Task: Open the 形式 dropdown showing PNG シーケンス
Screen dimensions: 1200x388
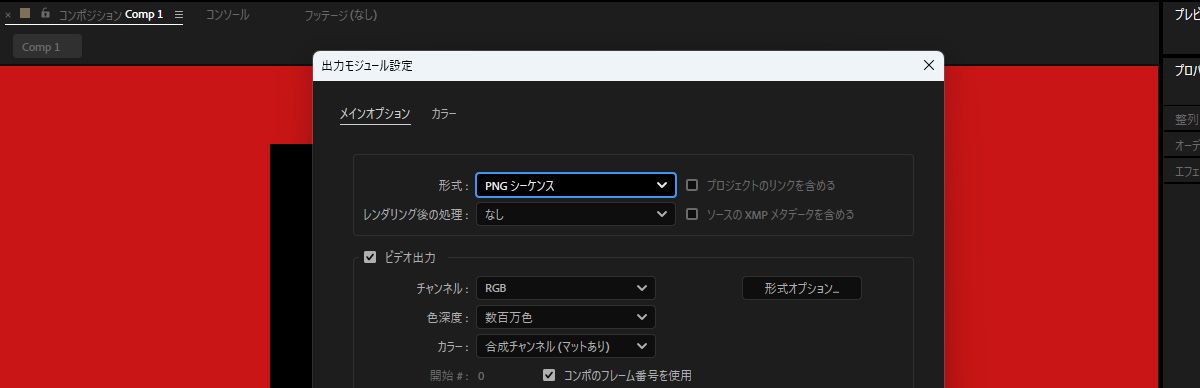Action: coord(576,185)
